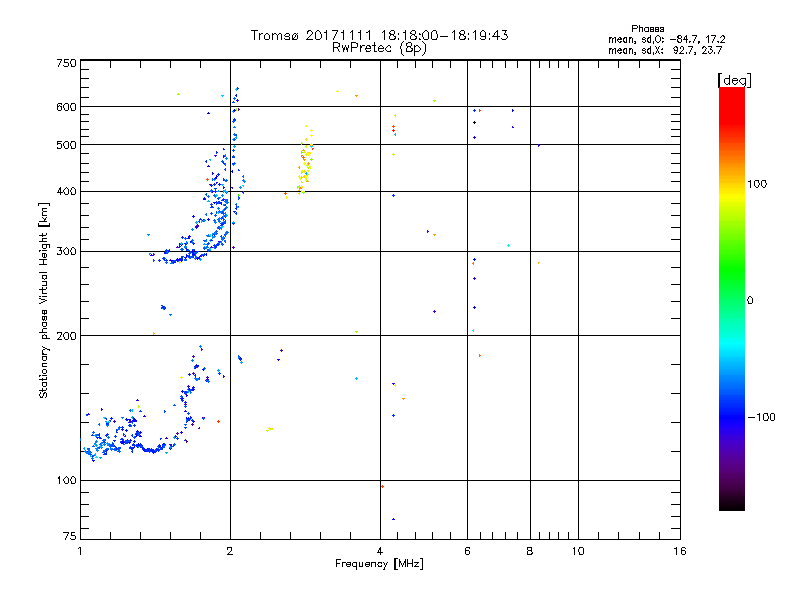This screenshot has height=600, width=800.
Task: Click the "Phases" heading above statistics
Action: click(x=647, y=29)
